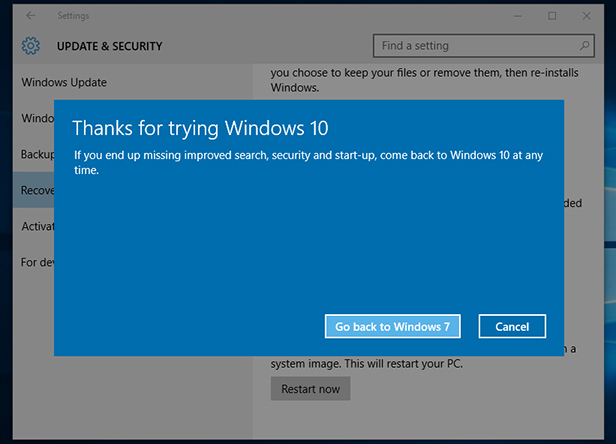Viewport: 616px width, 444px height.
Task: Cancel the rollback dialog
Action: click(x=512, y=326)
